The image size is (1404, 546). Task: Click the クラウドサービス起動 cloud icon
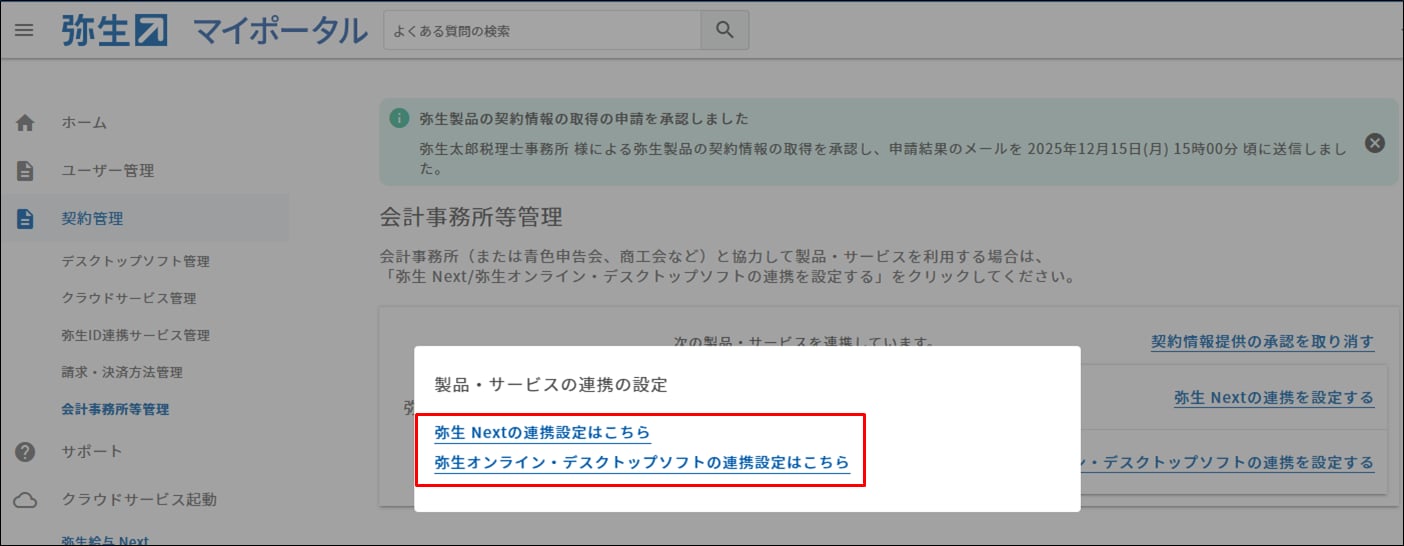25,500
